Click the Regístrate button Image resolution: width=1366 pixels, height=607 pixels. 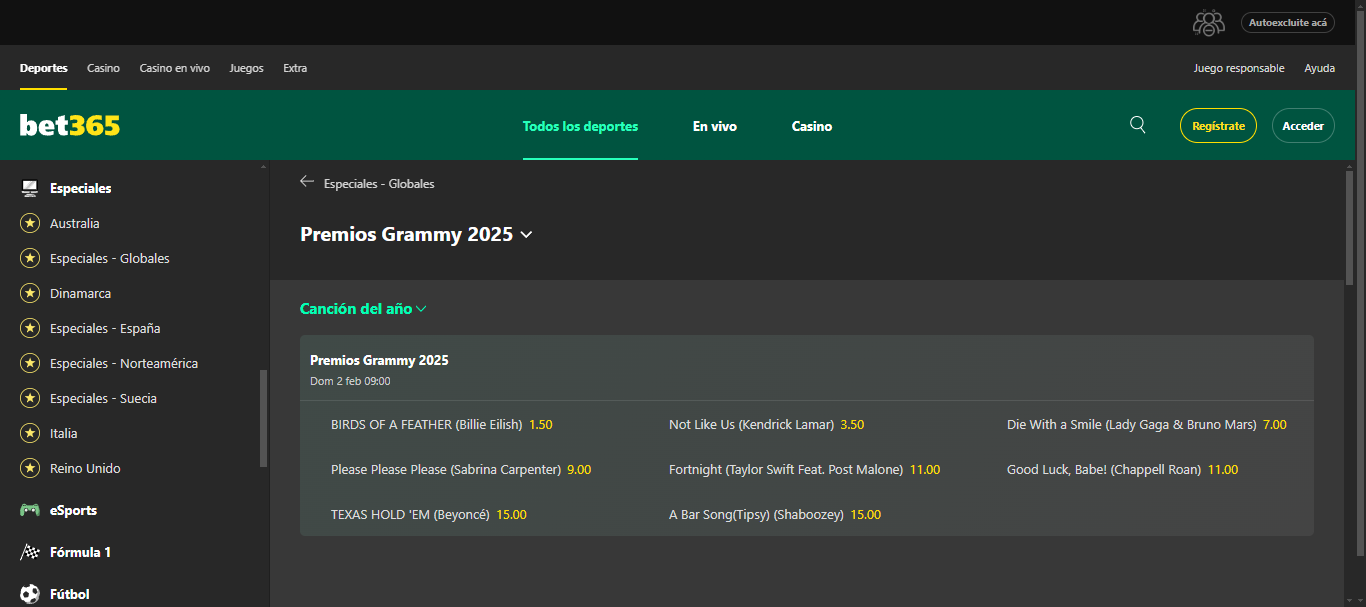pyautogui.click(x=1218, y=126)
